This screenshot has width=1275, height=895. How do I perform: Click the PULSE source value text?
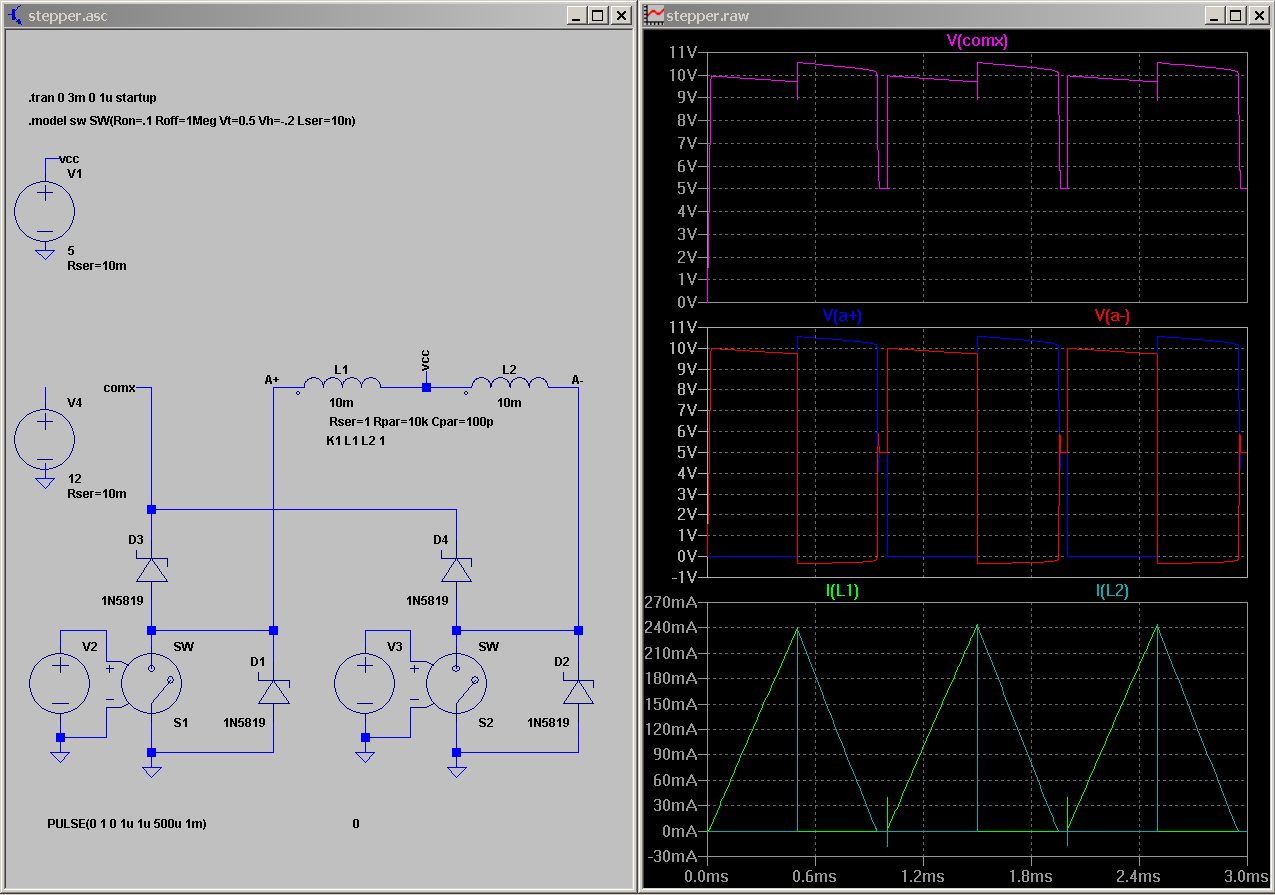[127, 824]
